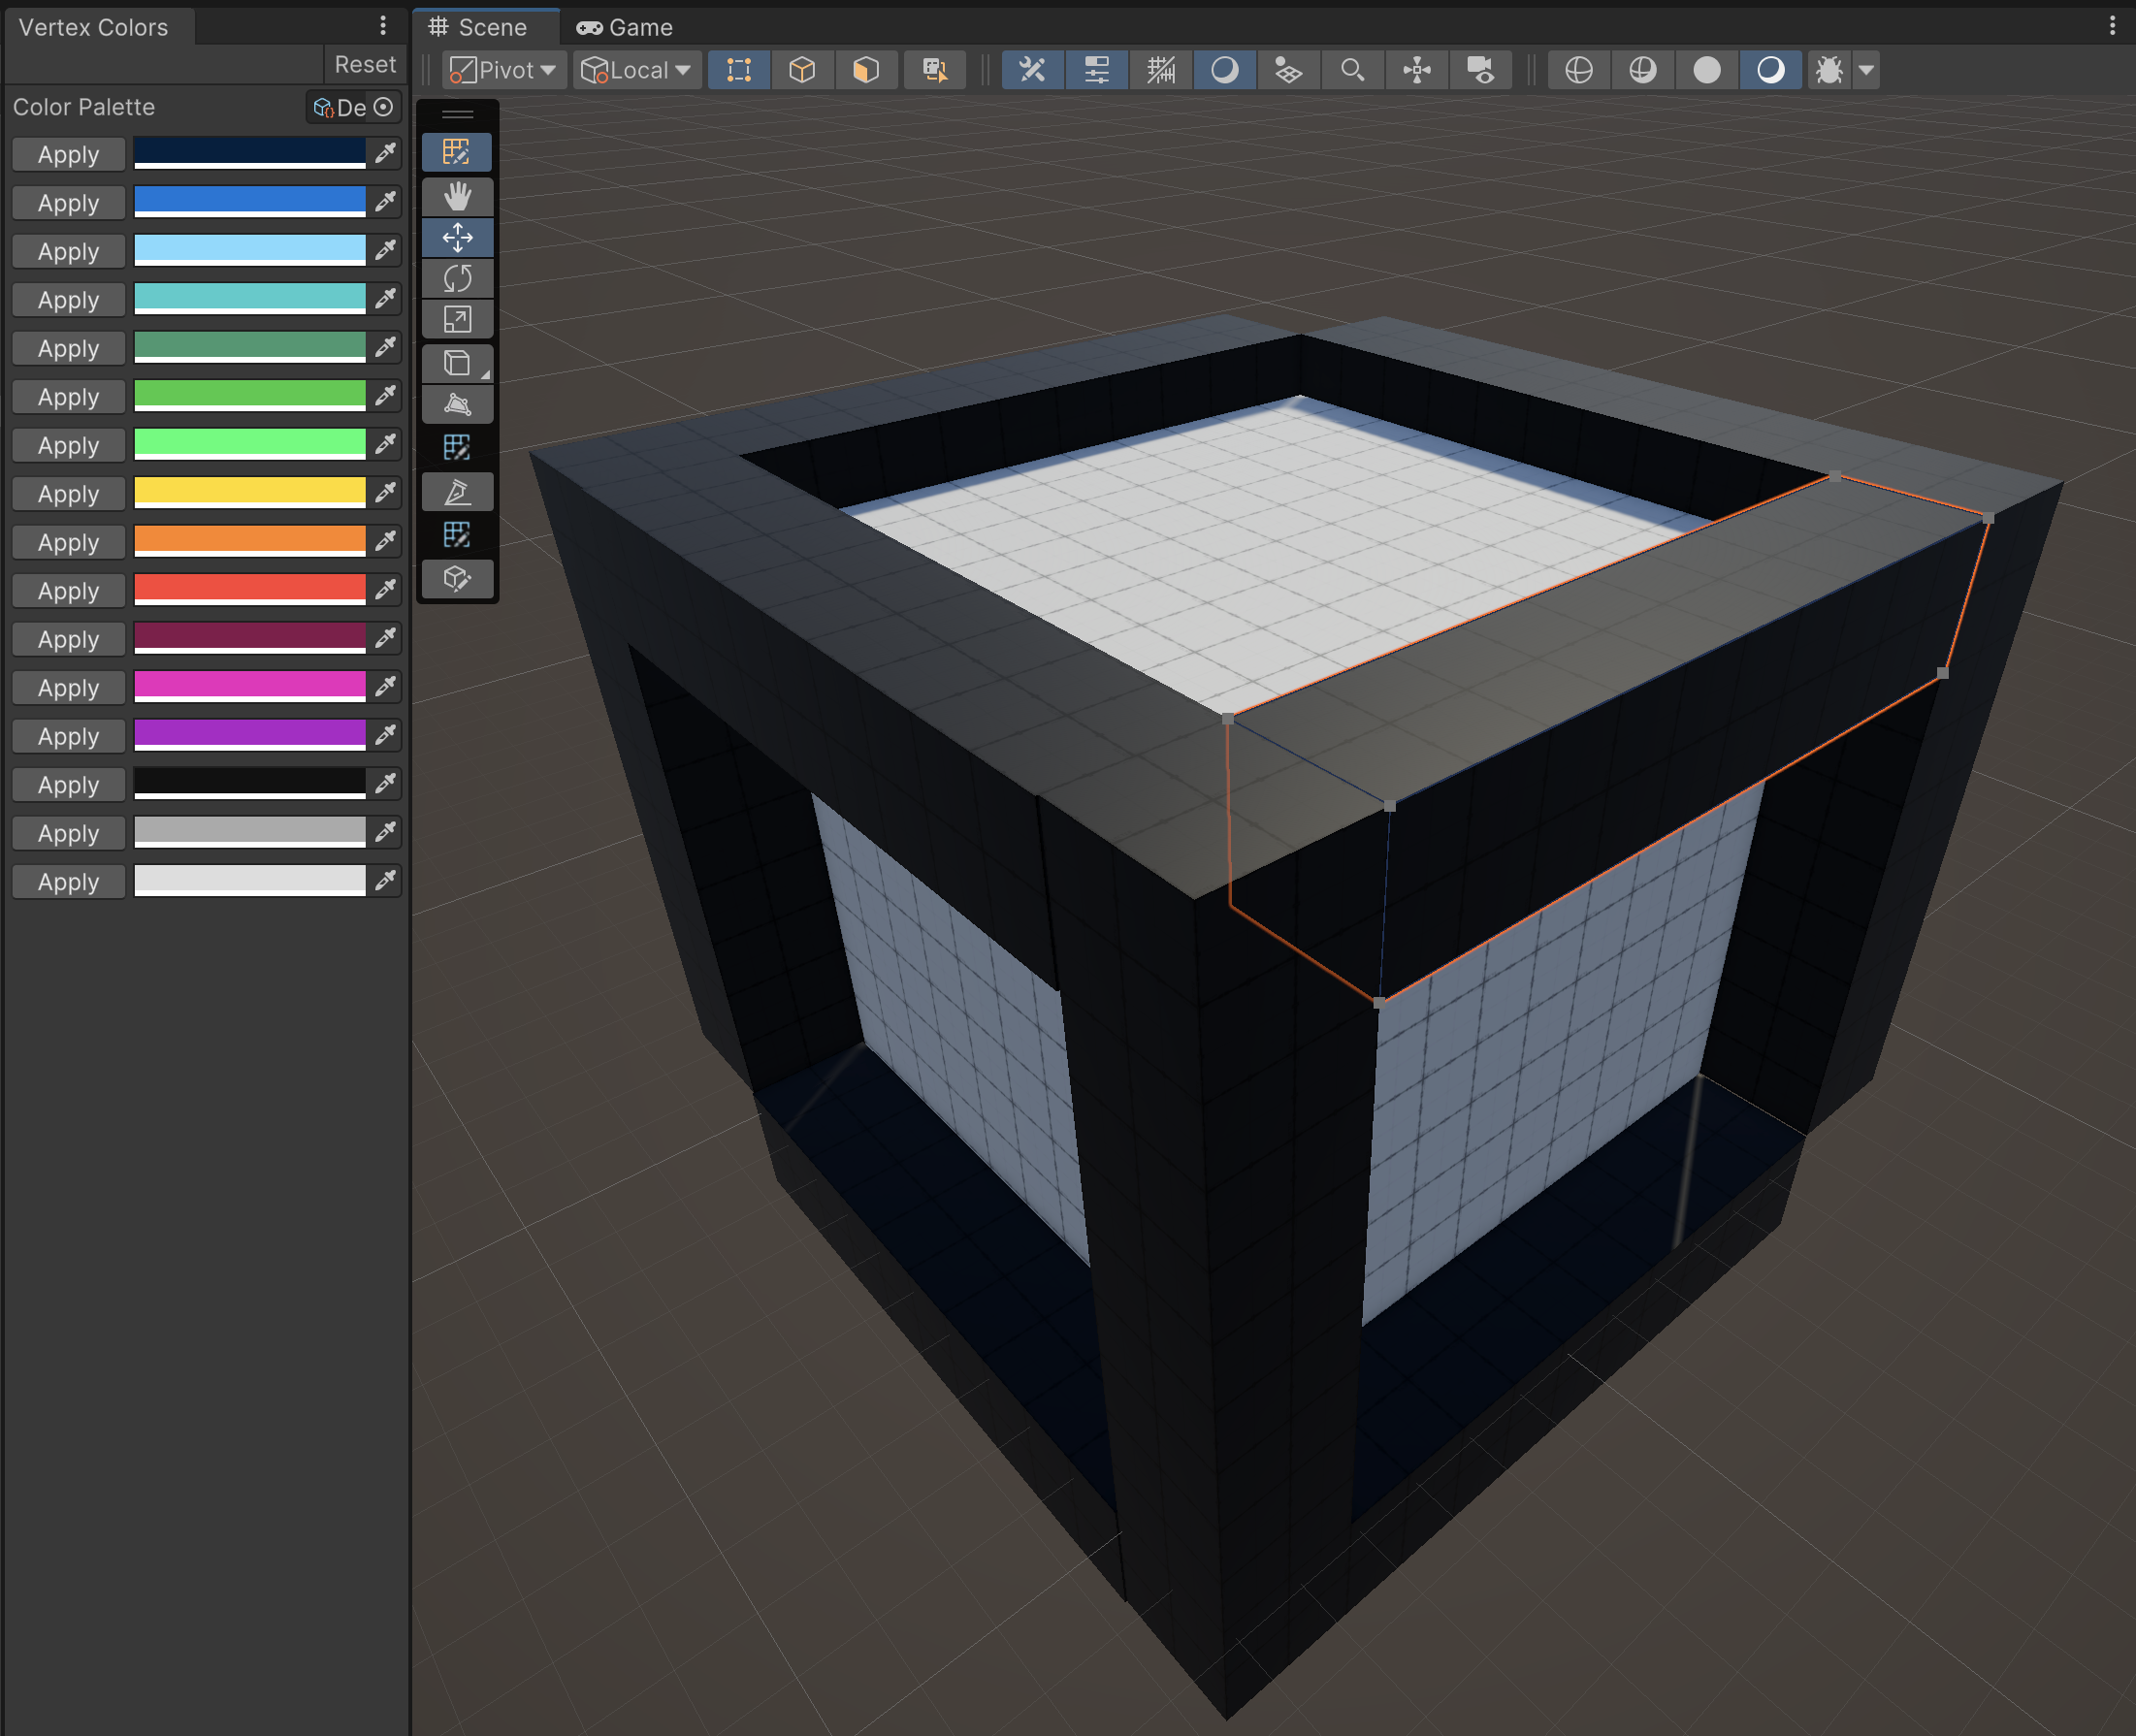Image resolution: width=2136 pixels, height=1736 pixels.
Task: Click the move/pan hand tool
Action: point(455,195)
